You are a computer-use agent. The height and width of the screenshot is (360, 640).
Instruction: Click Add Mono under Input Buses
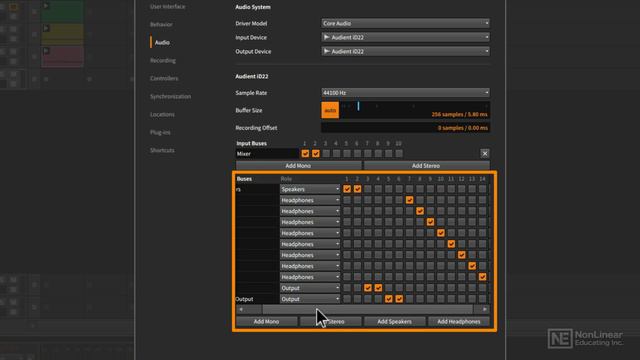pyautogui.click(x=298, y=166)
